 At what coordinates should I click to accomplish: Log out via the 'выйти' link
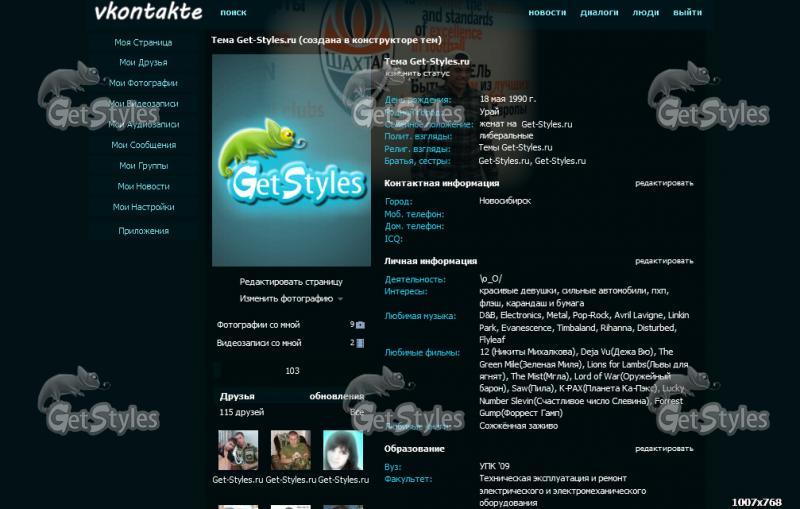click(x=687, y=13)
